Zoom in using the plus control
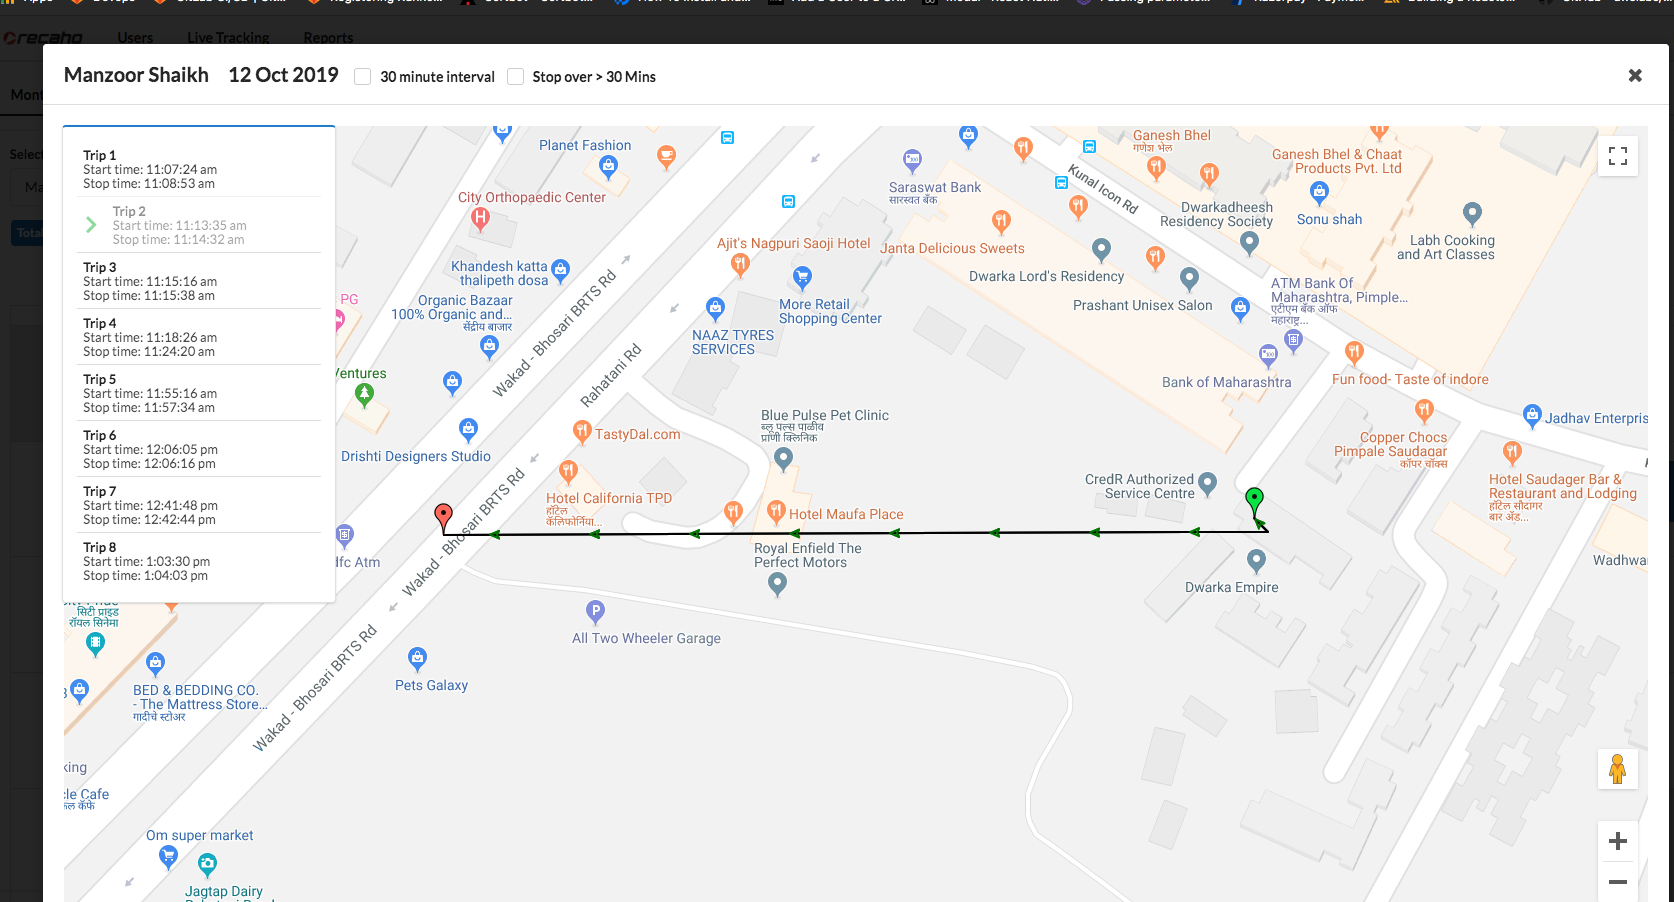This screenshot has width=1674, height=902. [1617, 841]
